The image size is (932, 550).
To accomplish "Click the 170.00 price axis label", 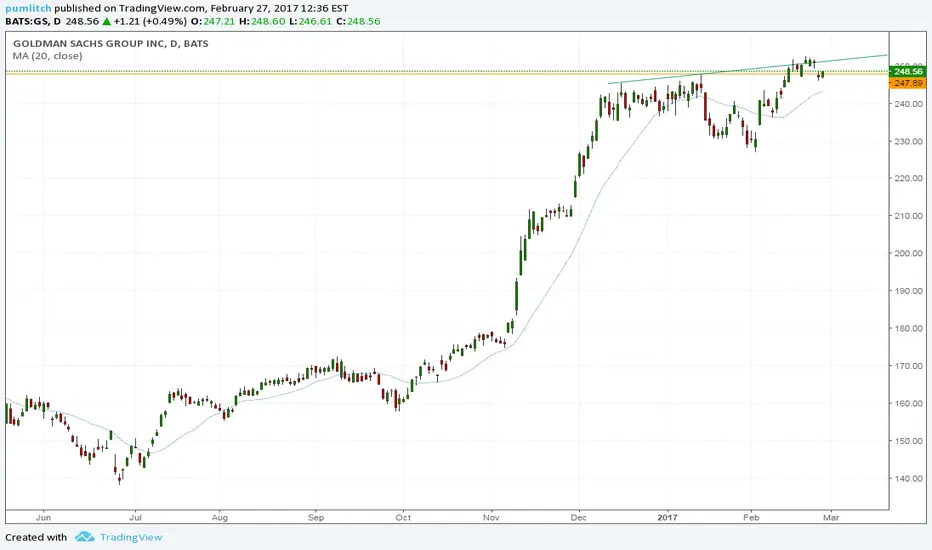I will (x=908, y=366).
